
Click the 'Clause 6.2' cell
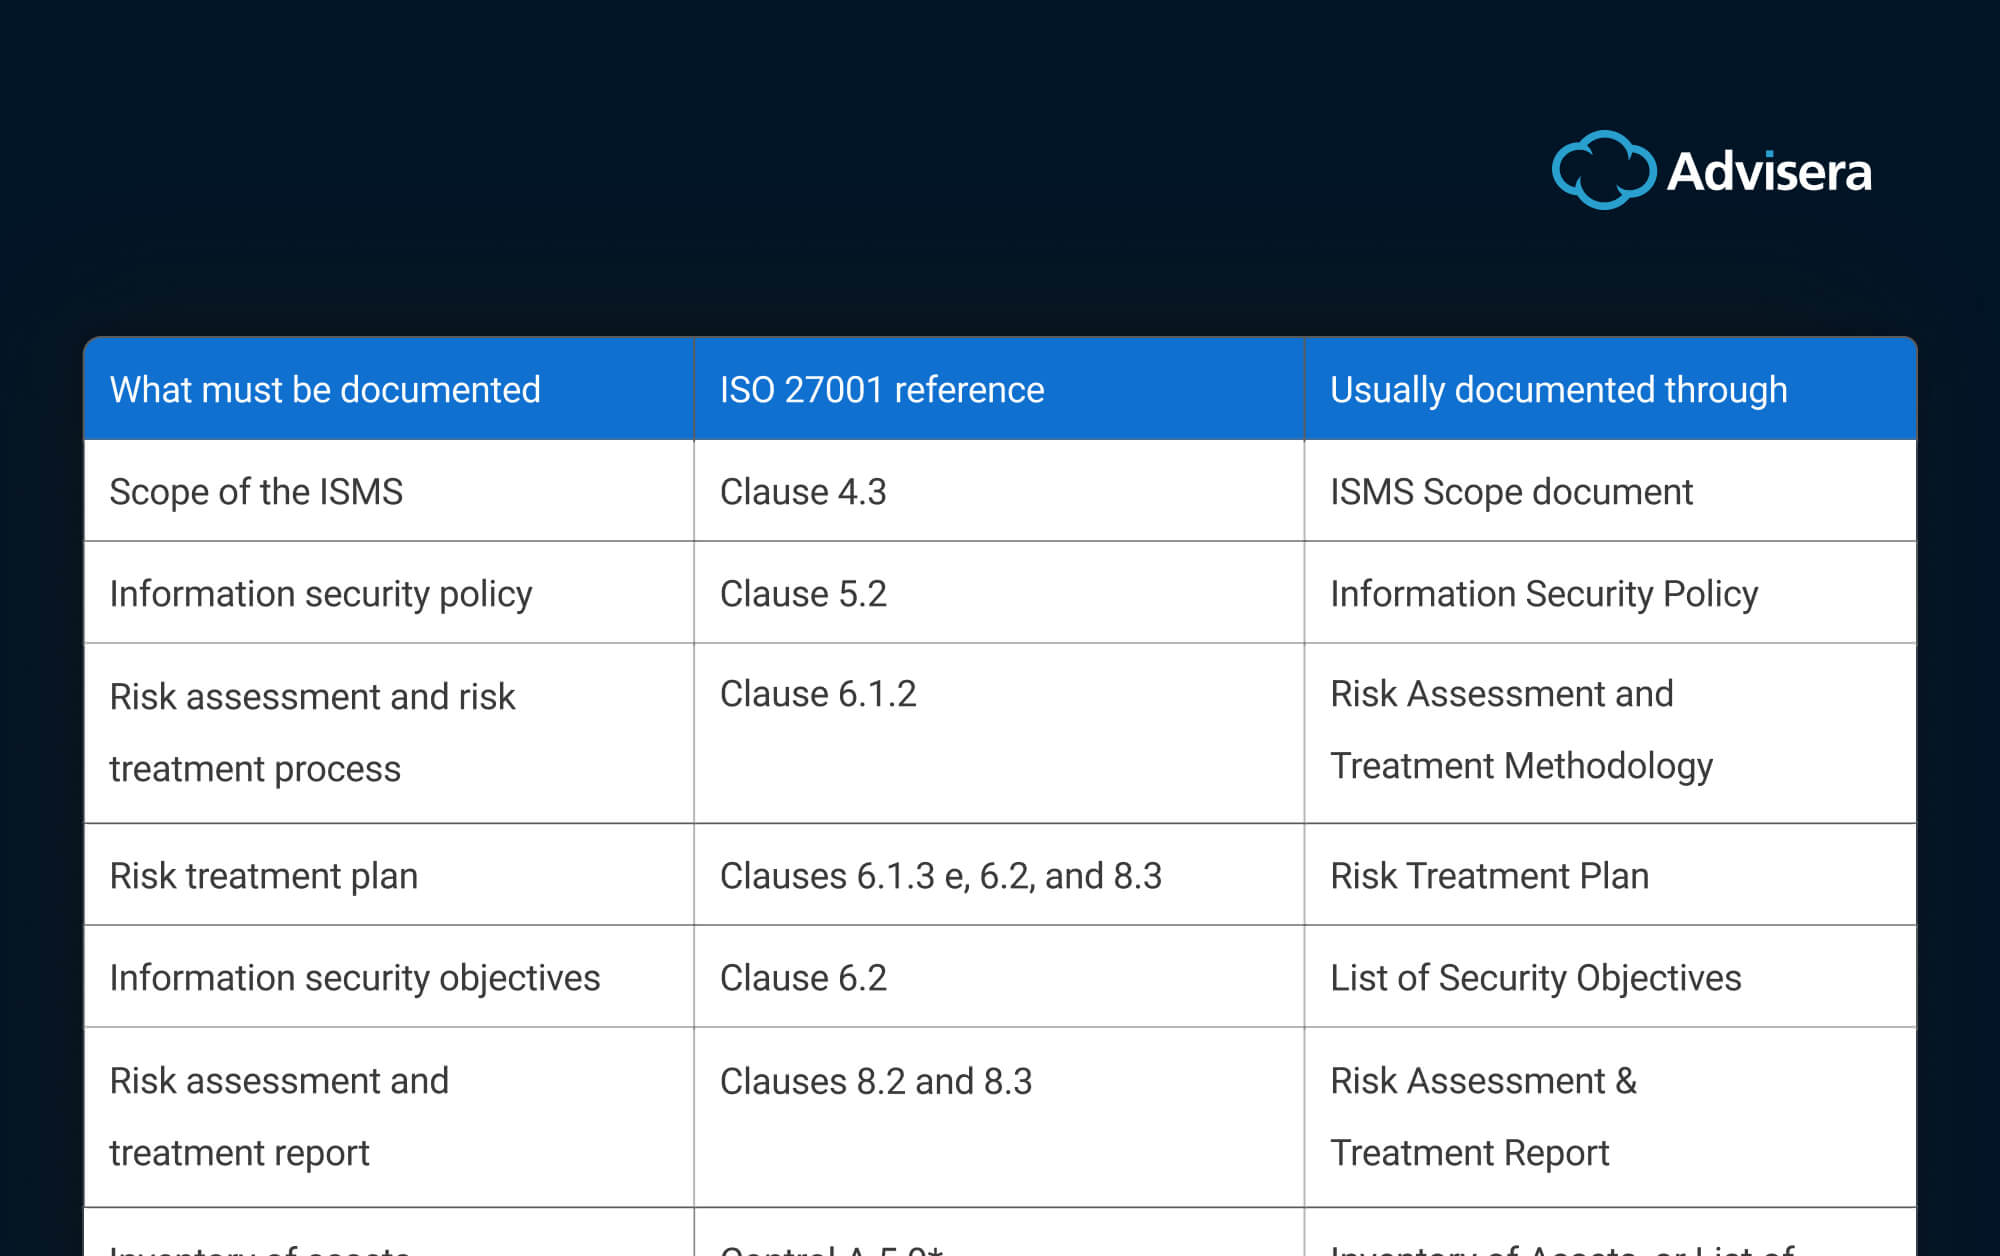[999, 977]
